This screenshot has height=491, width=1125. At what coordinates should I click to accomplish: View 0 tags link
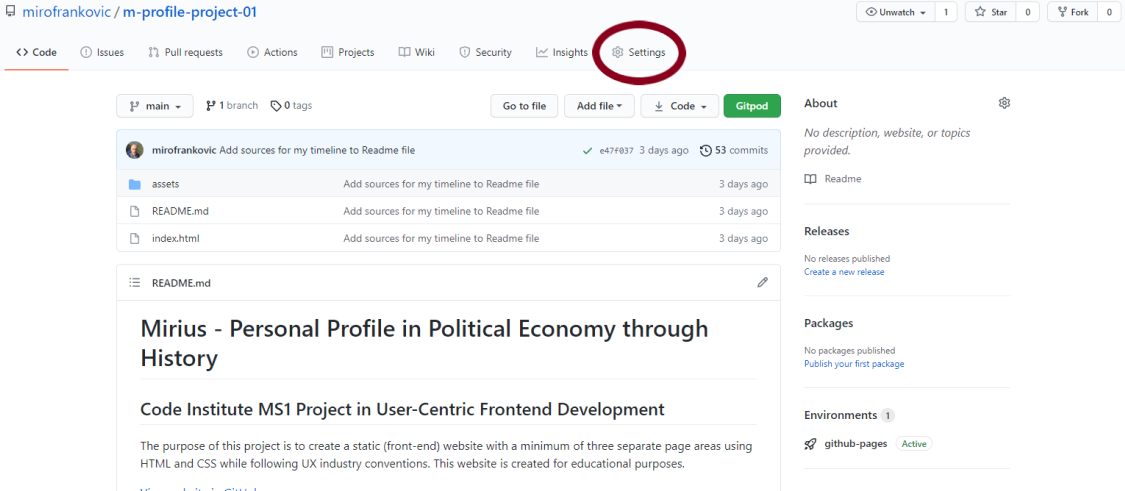click(x=291, y=106)
